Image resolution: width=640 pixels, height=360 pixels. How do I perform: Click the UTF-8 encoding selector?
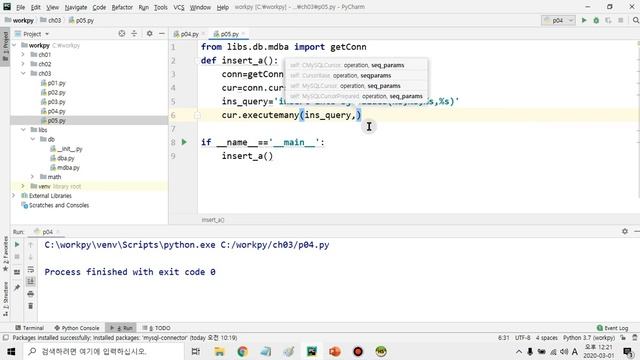click(x=522, y=338)
